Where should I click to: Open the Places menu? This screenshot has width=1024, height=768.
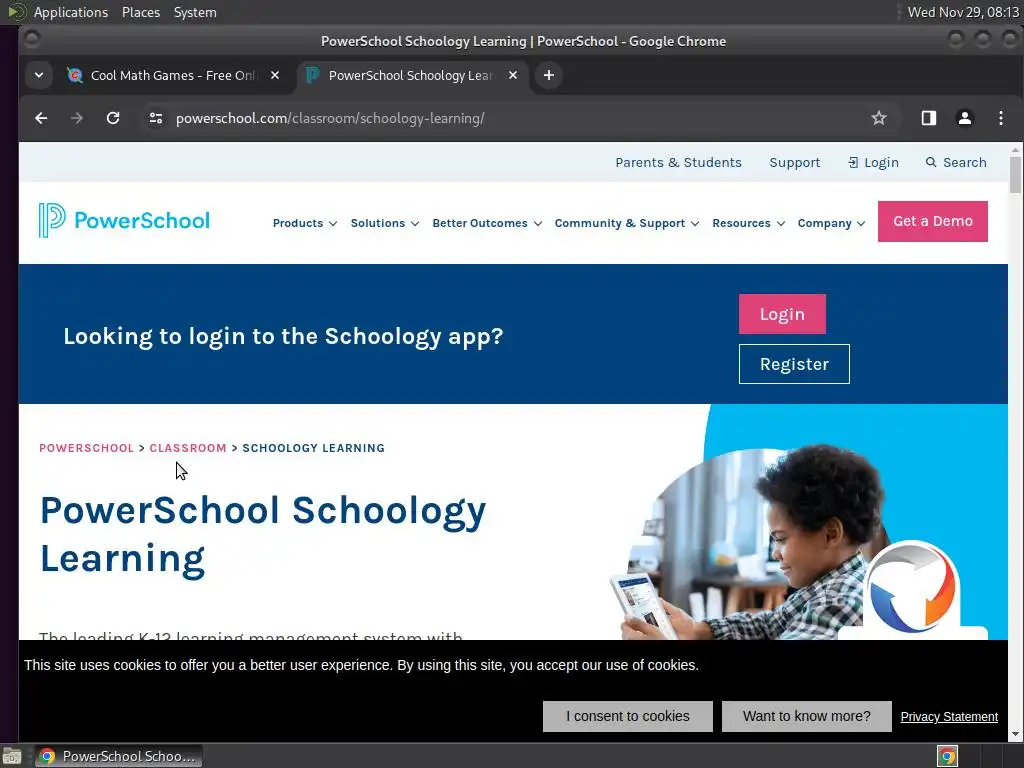pos(141,12)
